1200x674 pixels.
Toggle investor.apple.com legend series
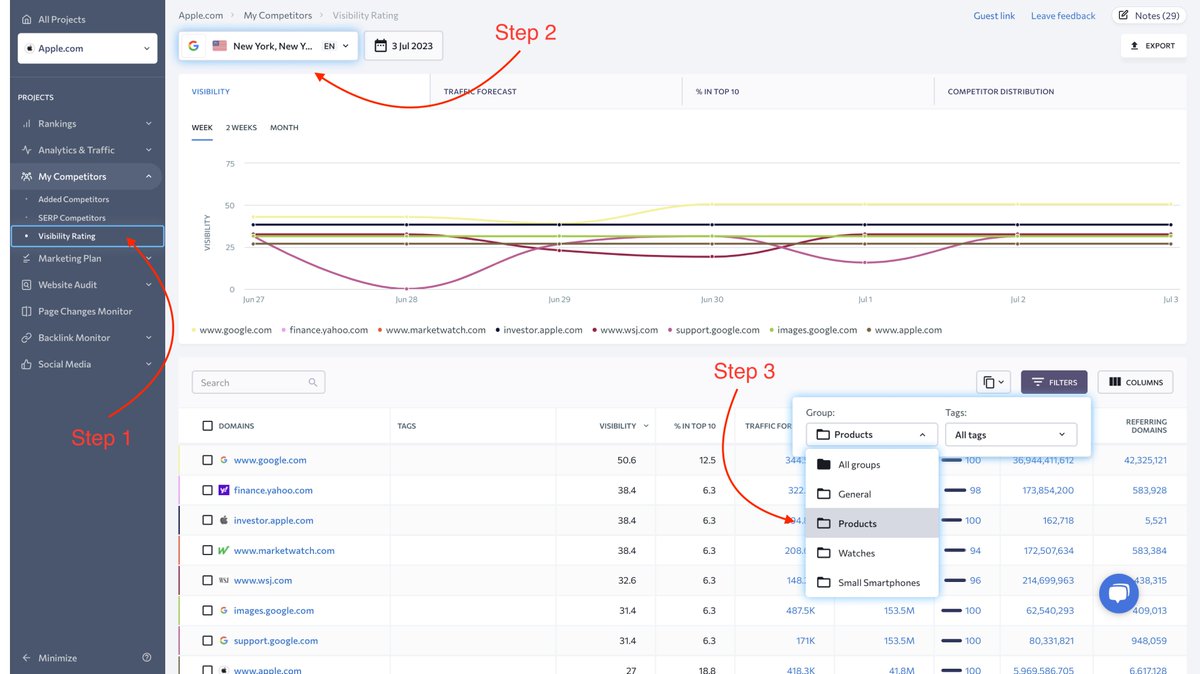pos(539,330)
